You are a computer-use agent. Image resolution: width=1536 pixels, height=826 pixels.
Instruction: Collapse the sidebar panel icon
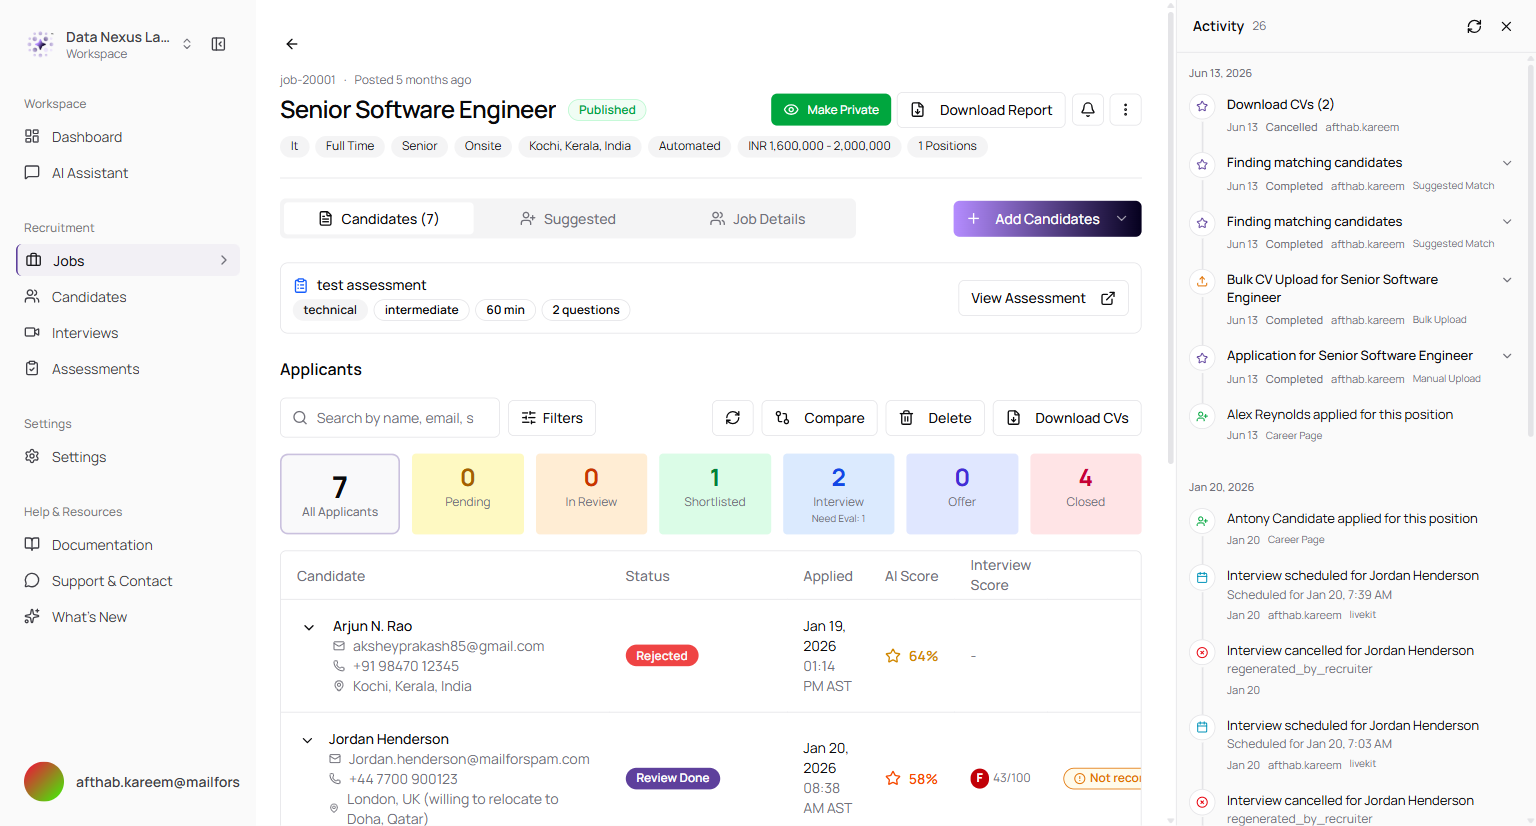pos(218,44)
